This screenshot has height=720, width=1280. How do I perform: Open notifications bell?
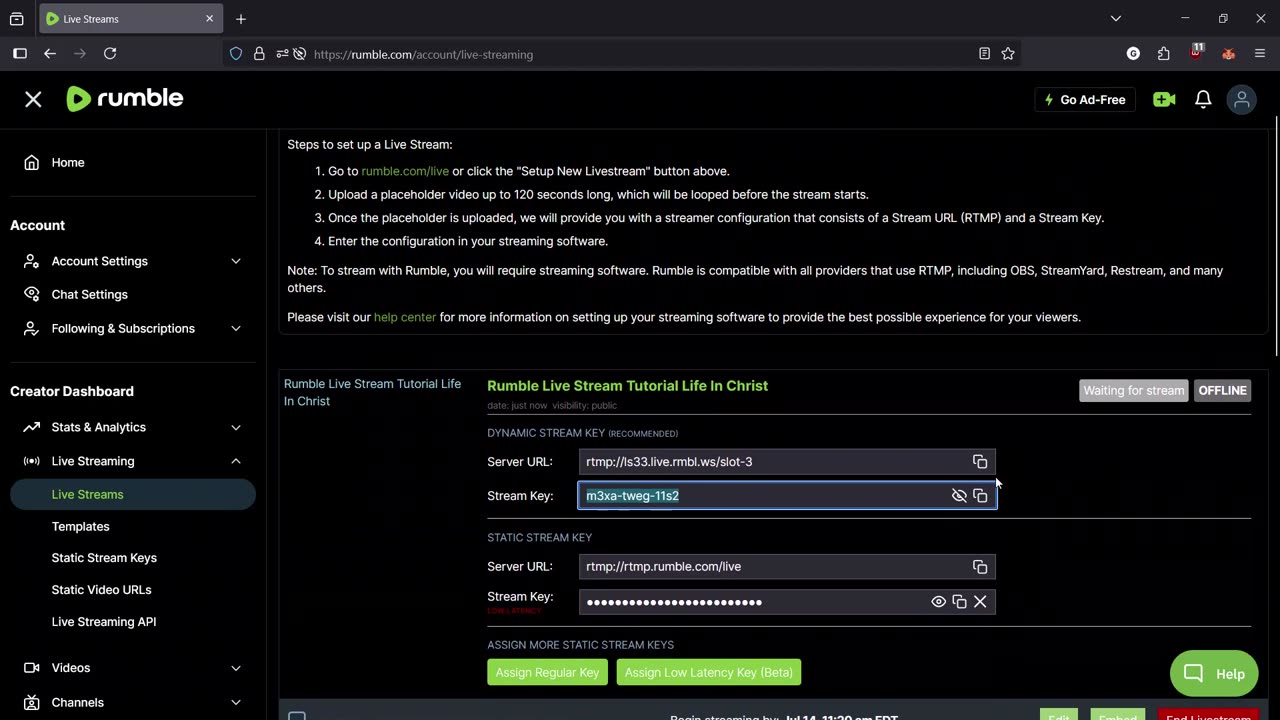(1203, 99)
